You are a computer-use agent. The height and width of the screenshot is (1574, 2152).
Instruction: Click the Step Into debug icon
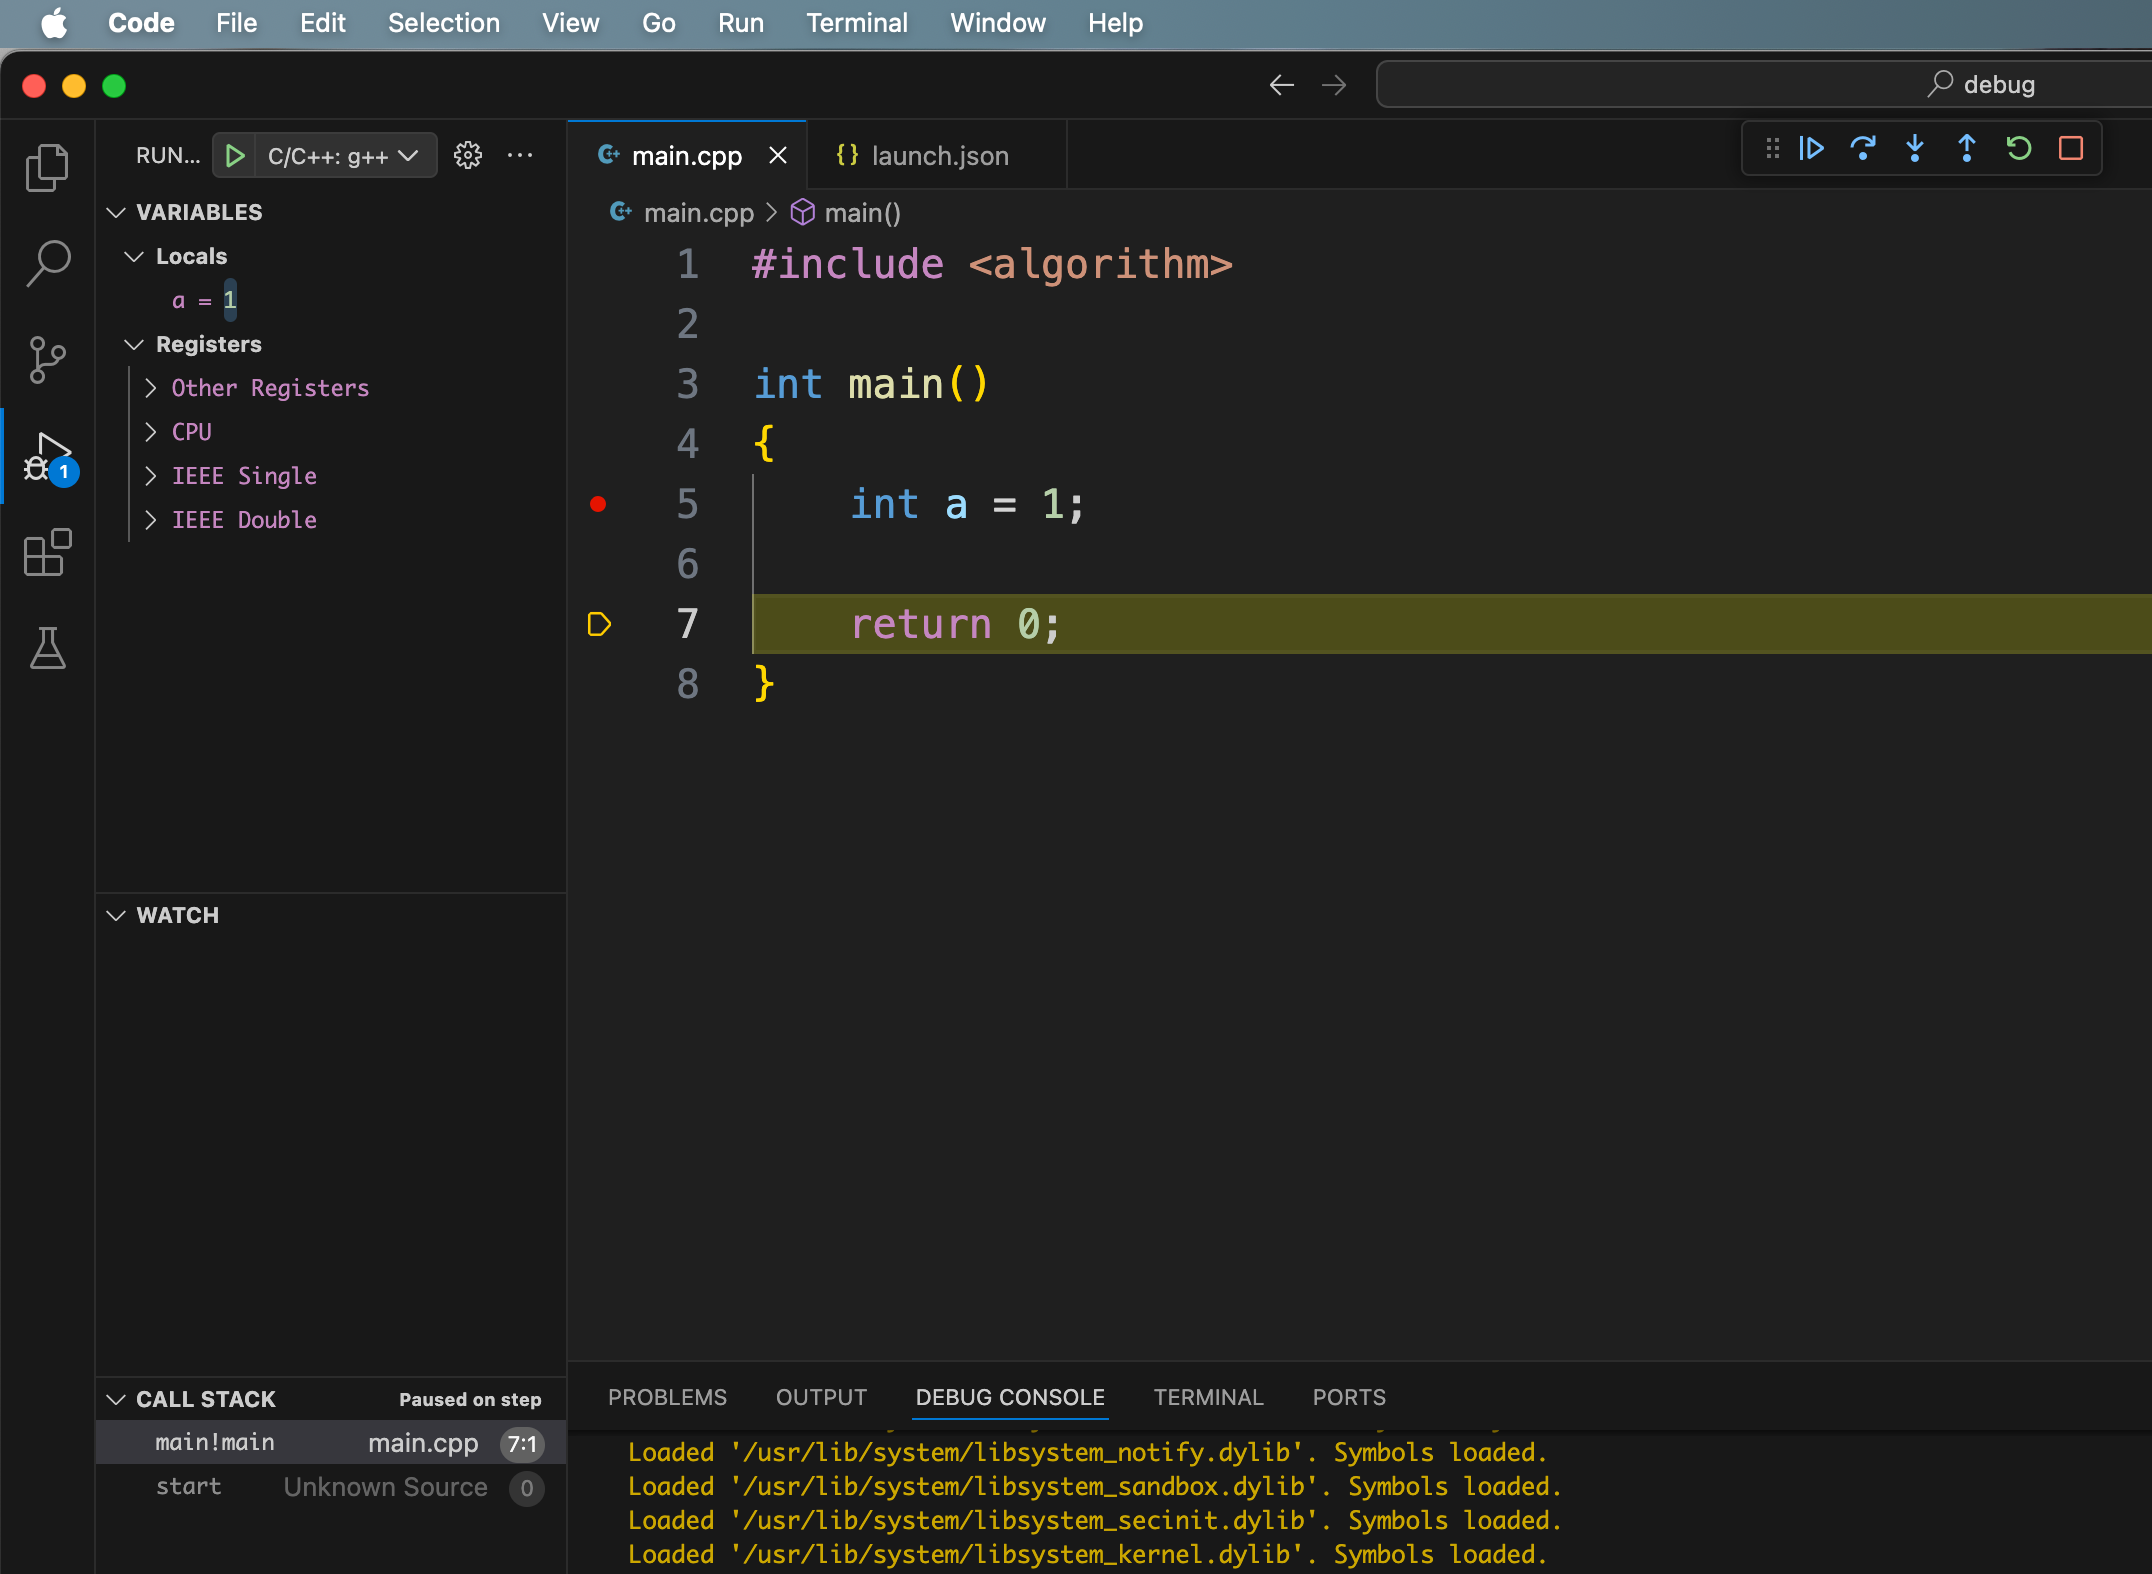click(1915, 149)
